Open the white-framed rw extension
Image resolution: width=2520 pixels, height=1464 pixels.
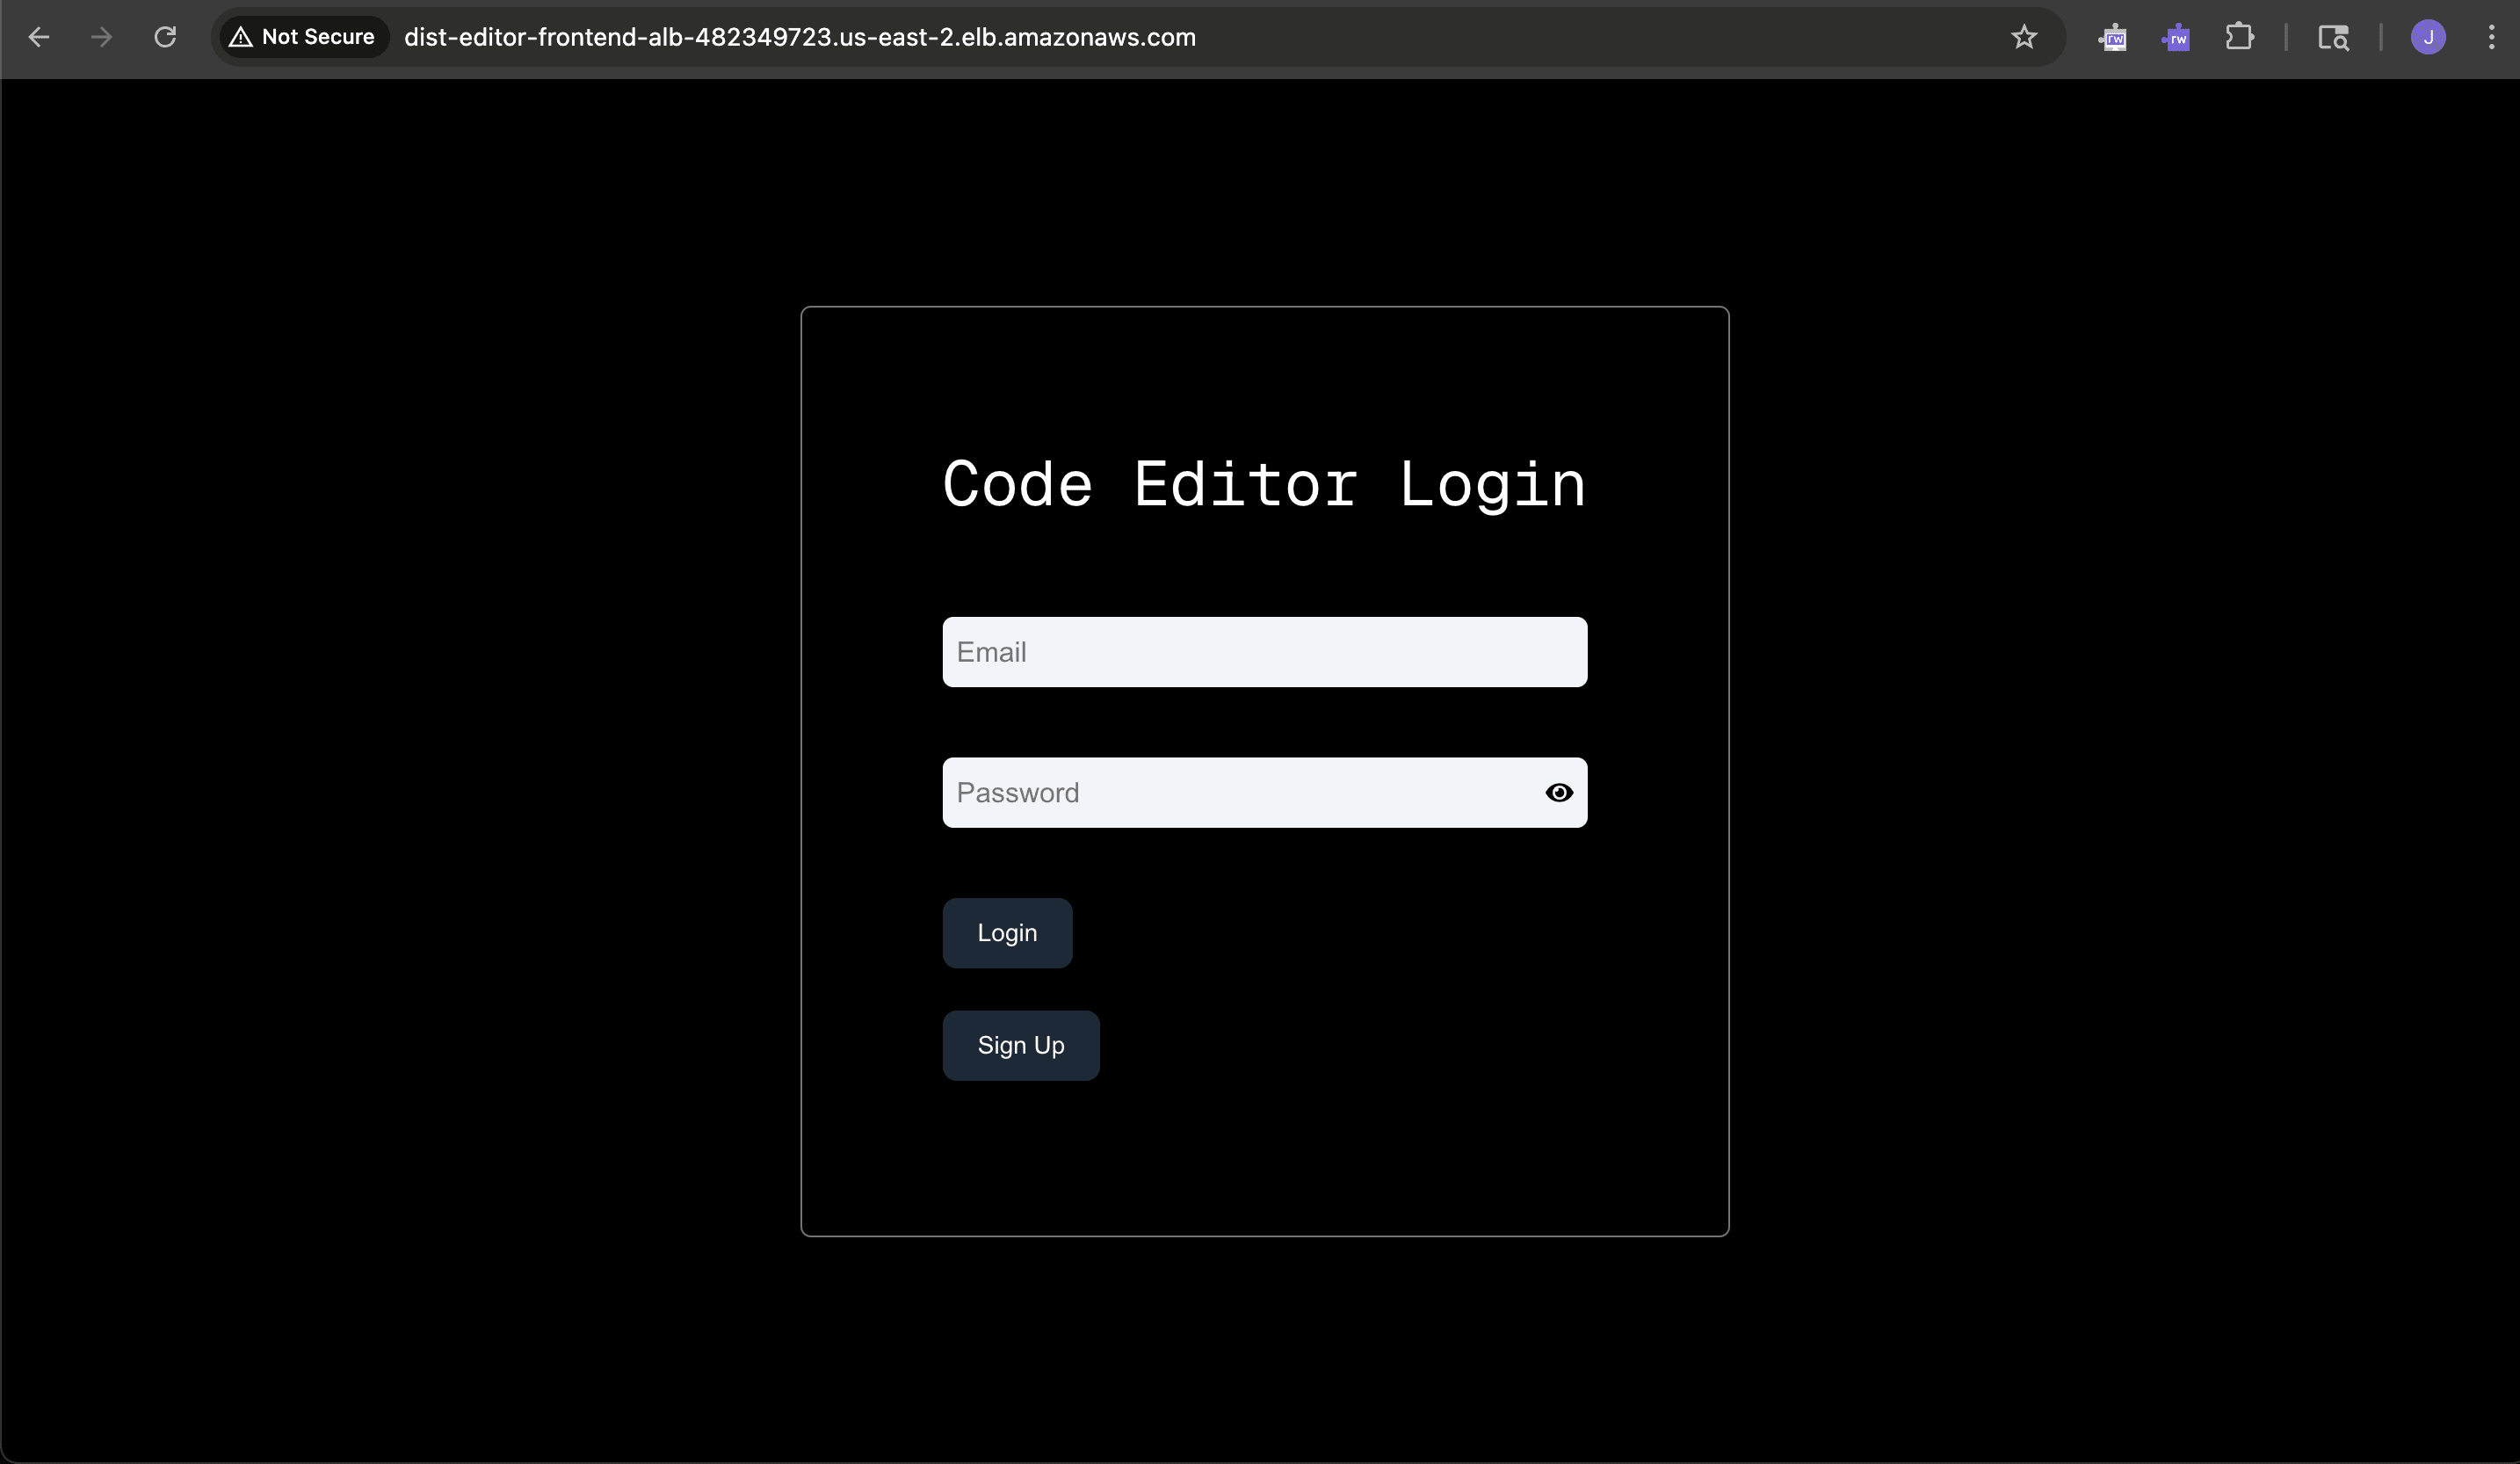pyautogui.click(x=2112, y=37)
